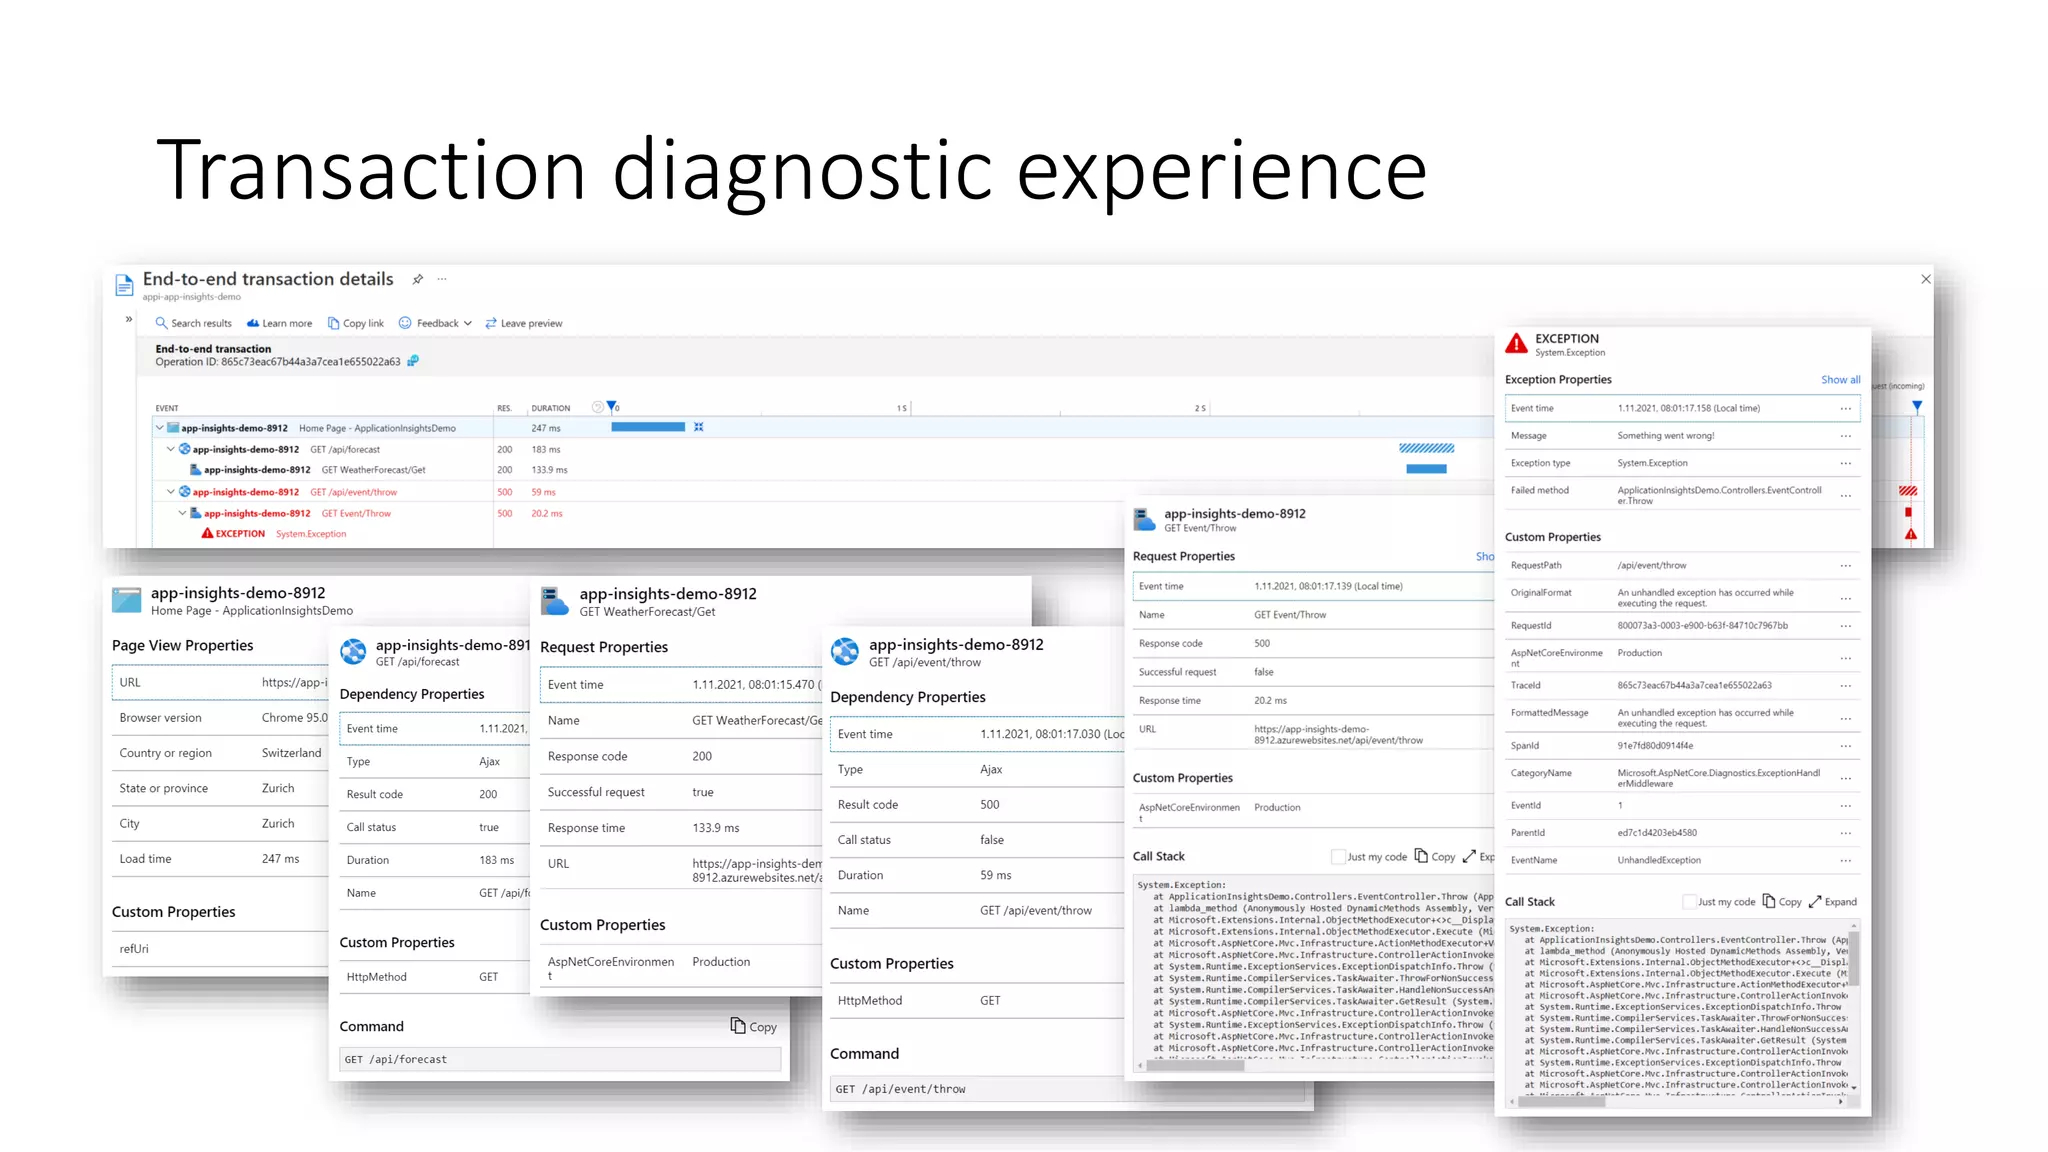
Task: Open the Learn more toolbar item
Action: click(279, 323)
